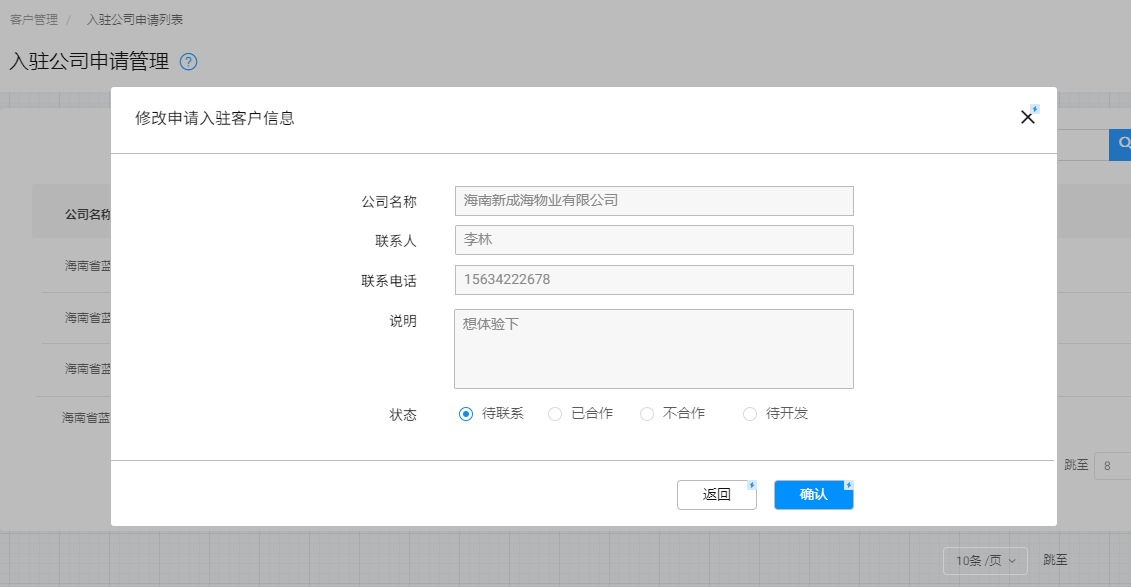
Task: Click the 入驻公司申请列表 breadcrumb item
Action: (x=134, y=20)
